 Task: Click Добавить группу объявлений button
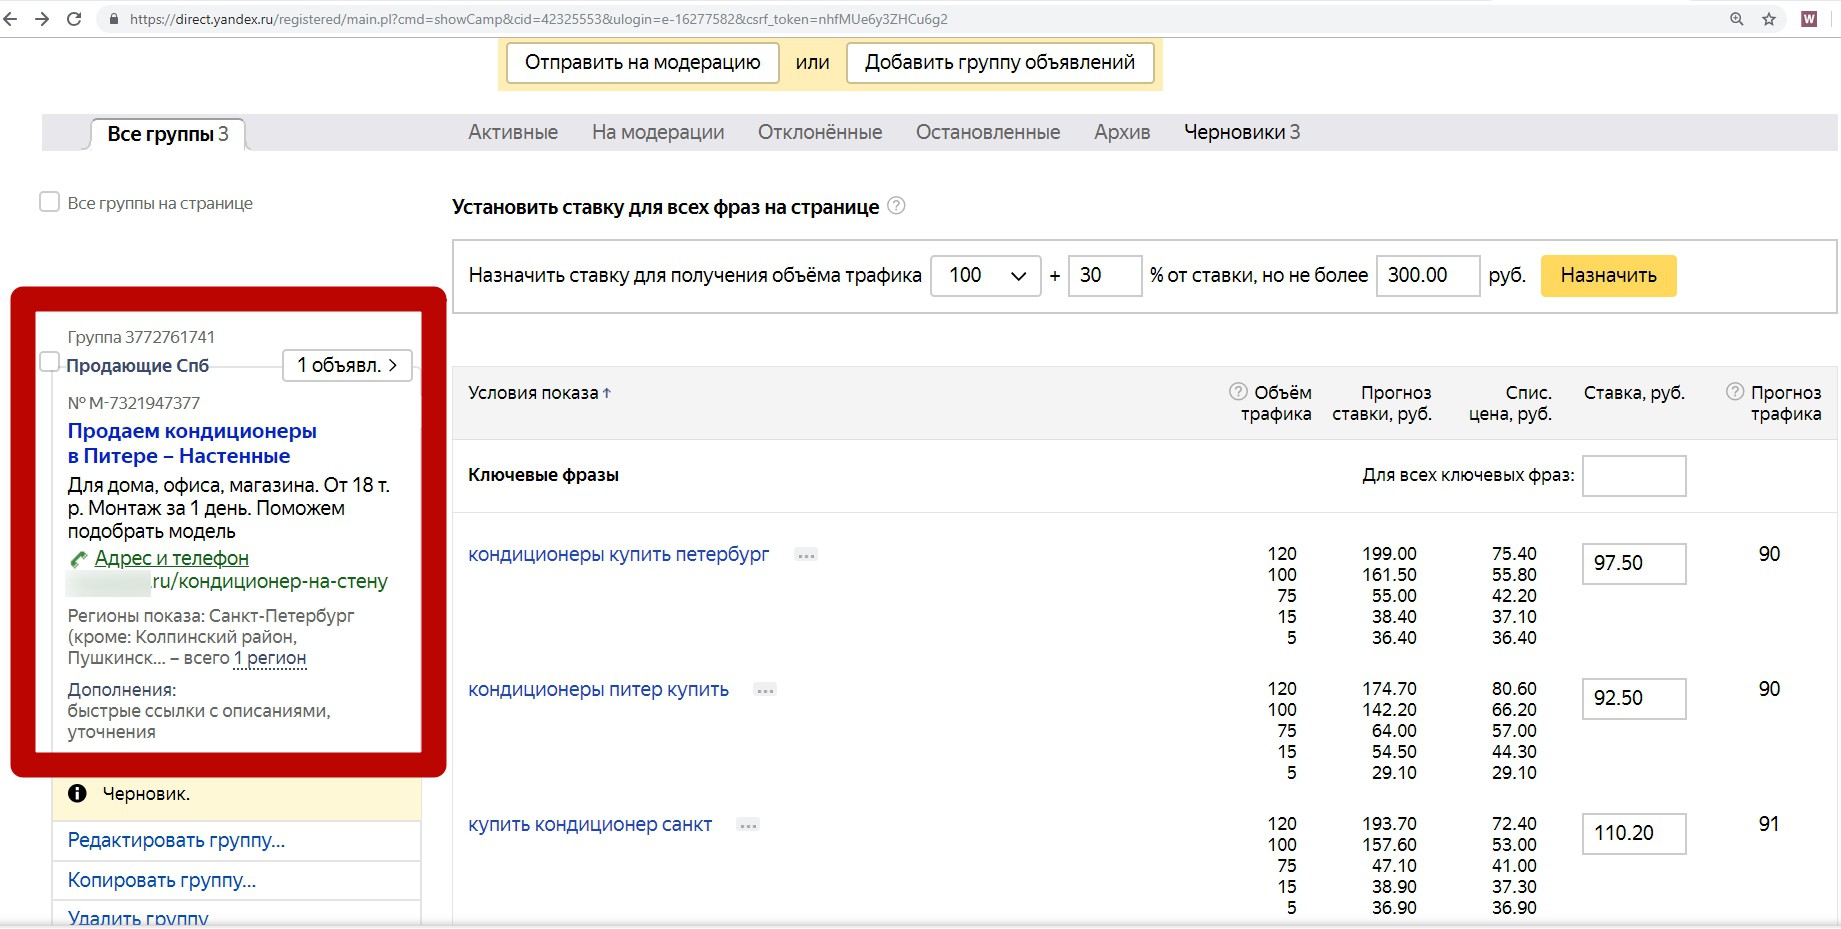pos(1000,62)
